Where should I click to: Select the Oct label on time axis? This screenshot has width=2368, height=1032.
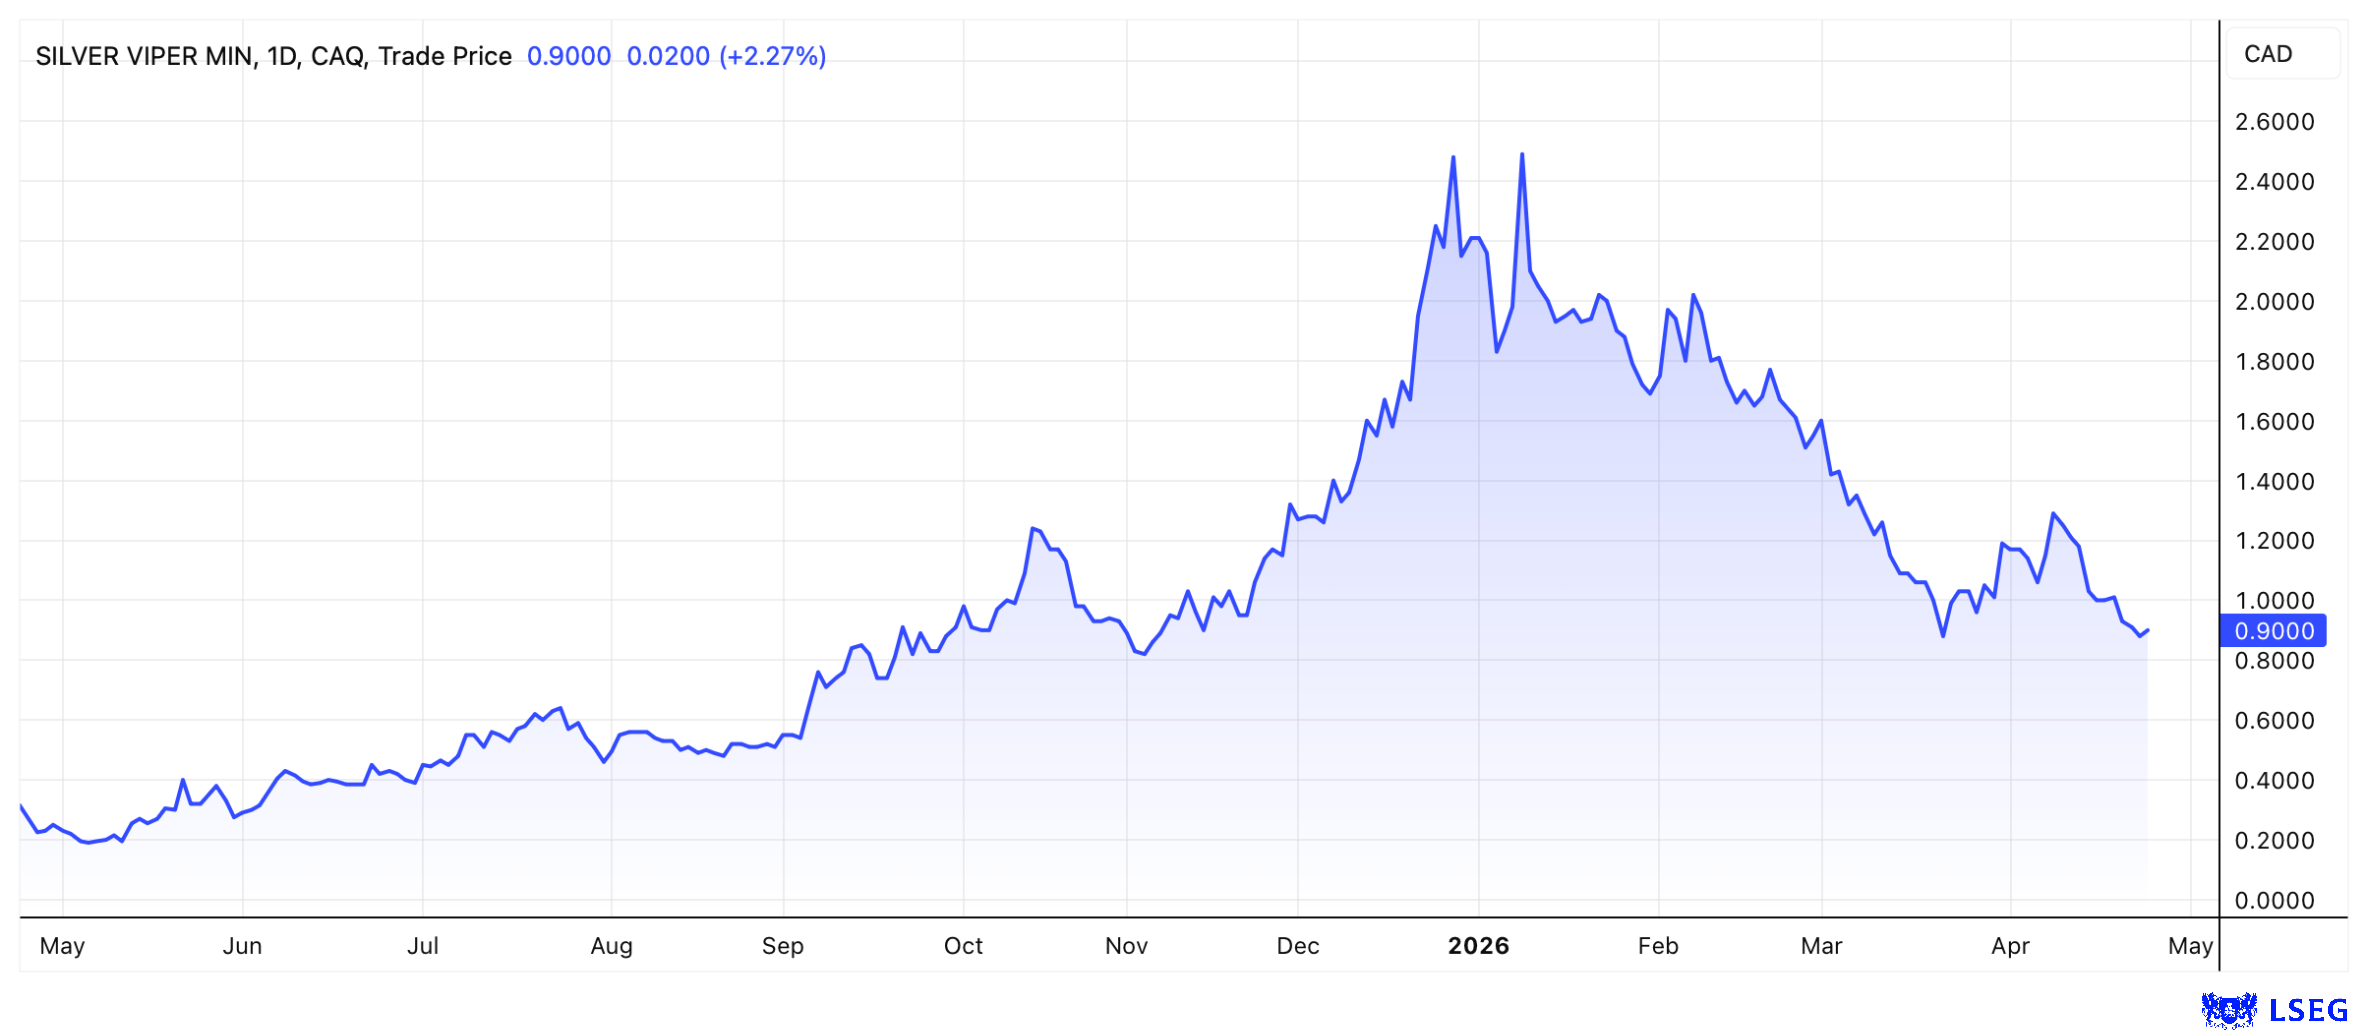963,946
